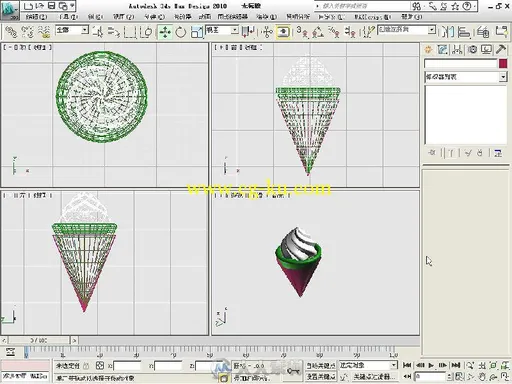
Task: Click the Play Animation button
Action: [x=431, y=365]
